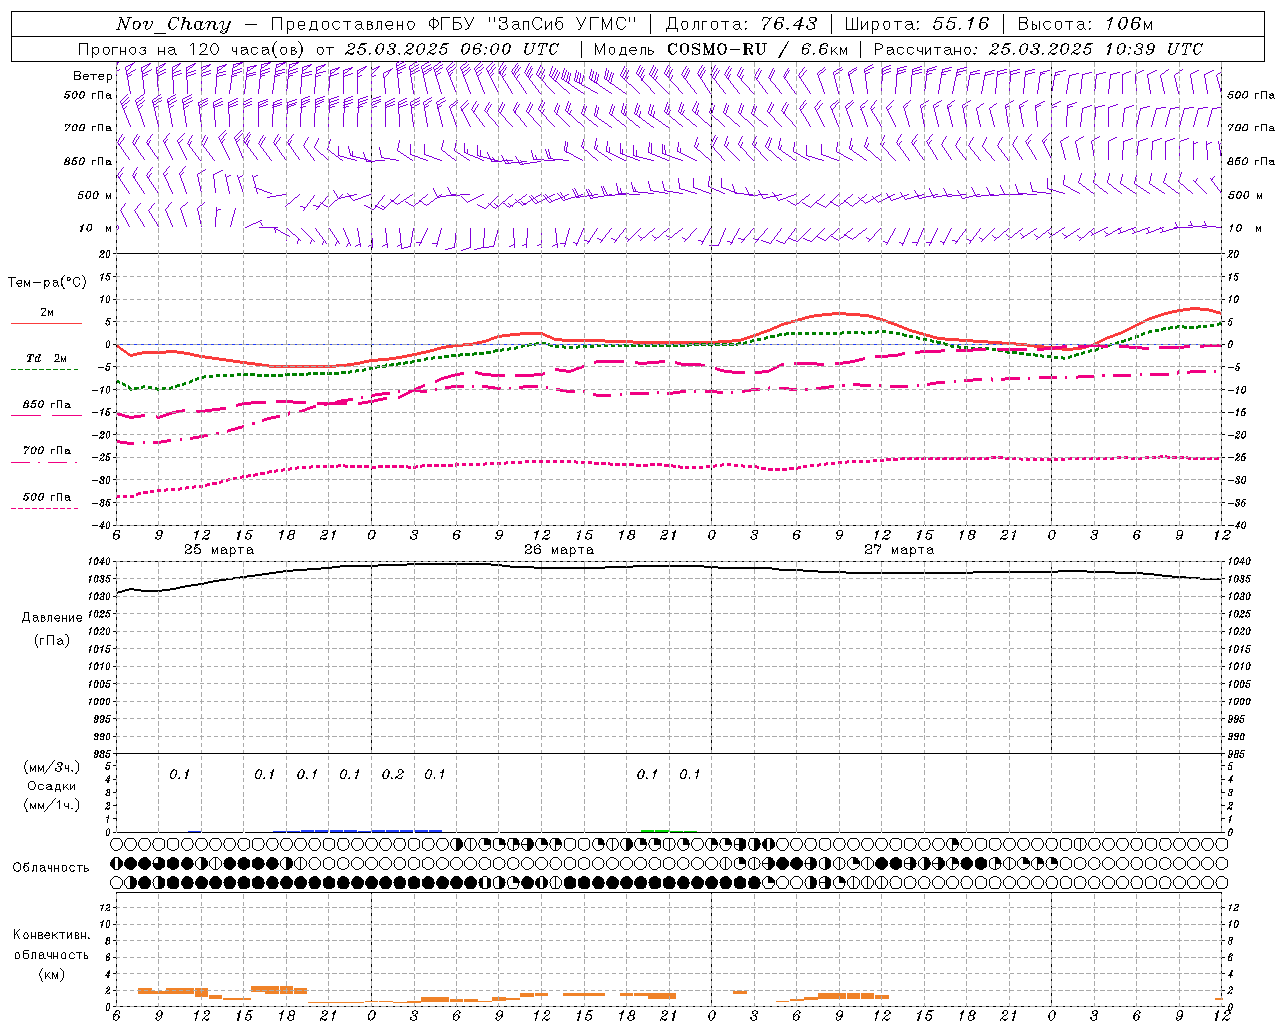Click the Осадки precipitation label
The image size is (1280, 1024).
[x=51, y=787]
